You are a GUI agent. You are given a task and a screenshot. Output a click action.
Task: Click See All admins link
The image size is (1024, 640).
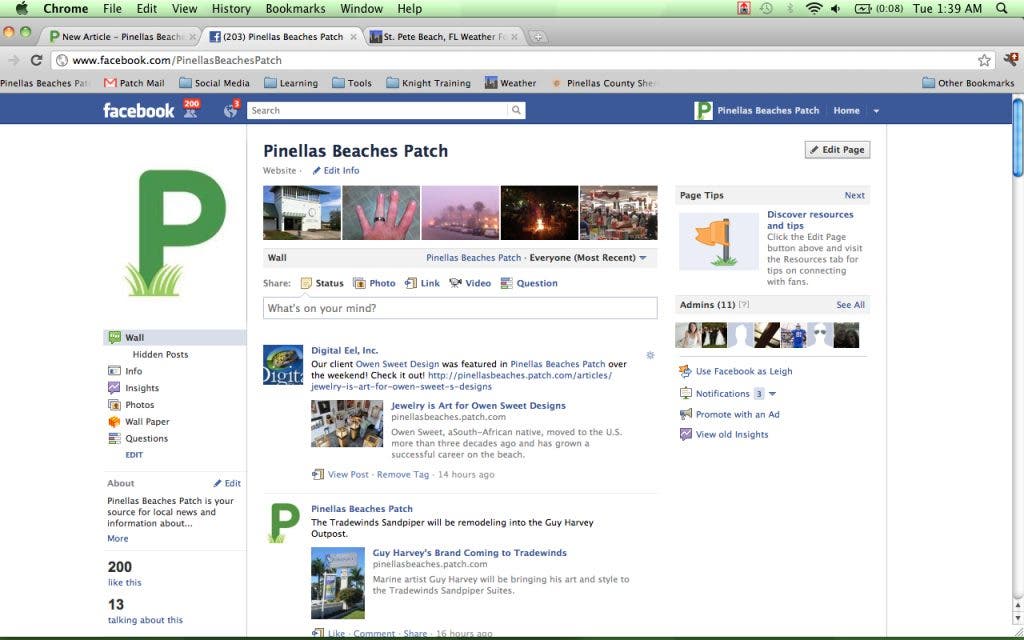pos(850,305)
